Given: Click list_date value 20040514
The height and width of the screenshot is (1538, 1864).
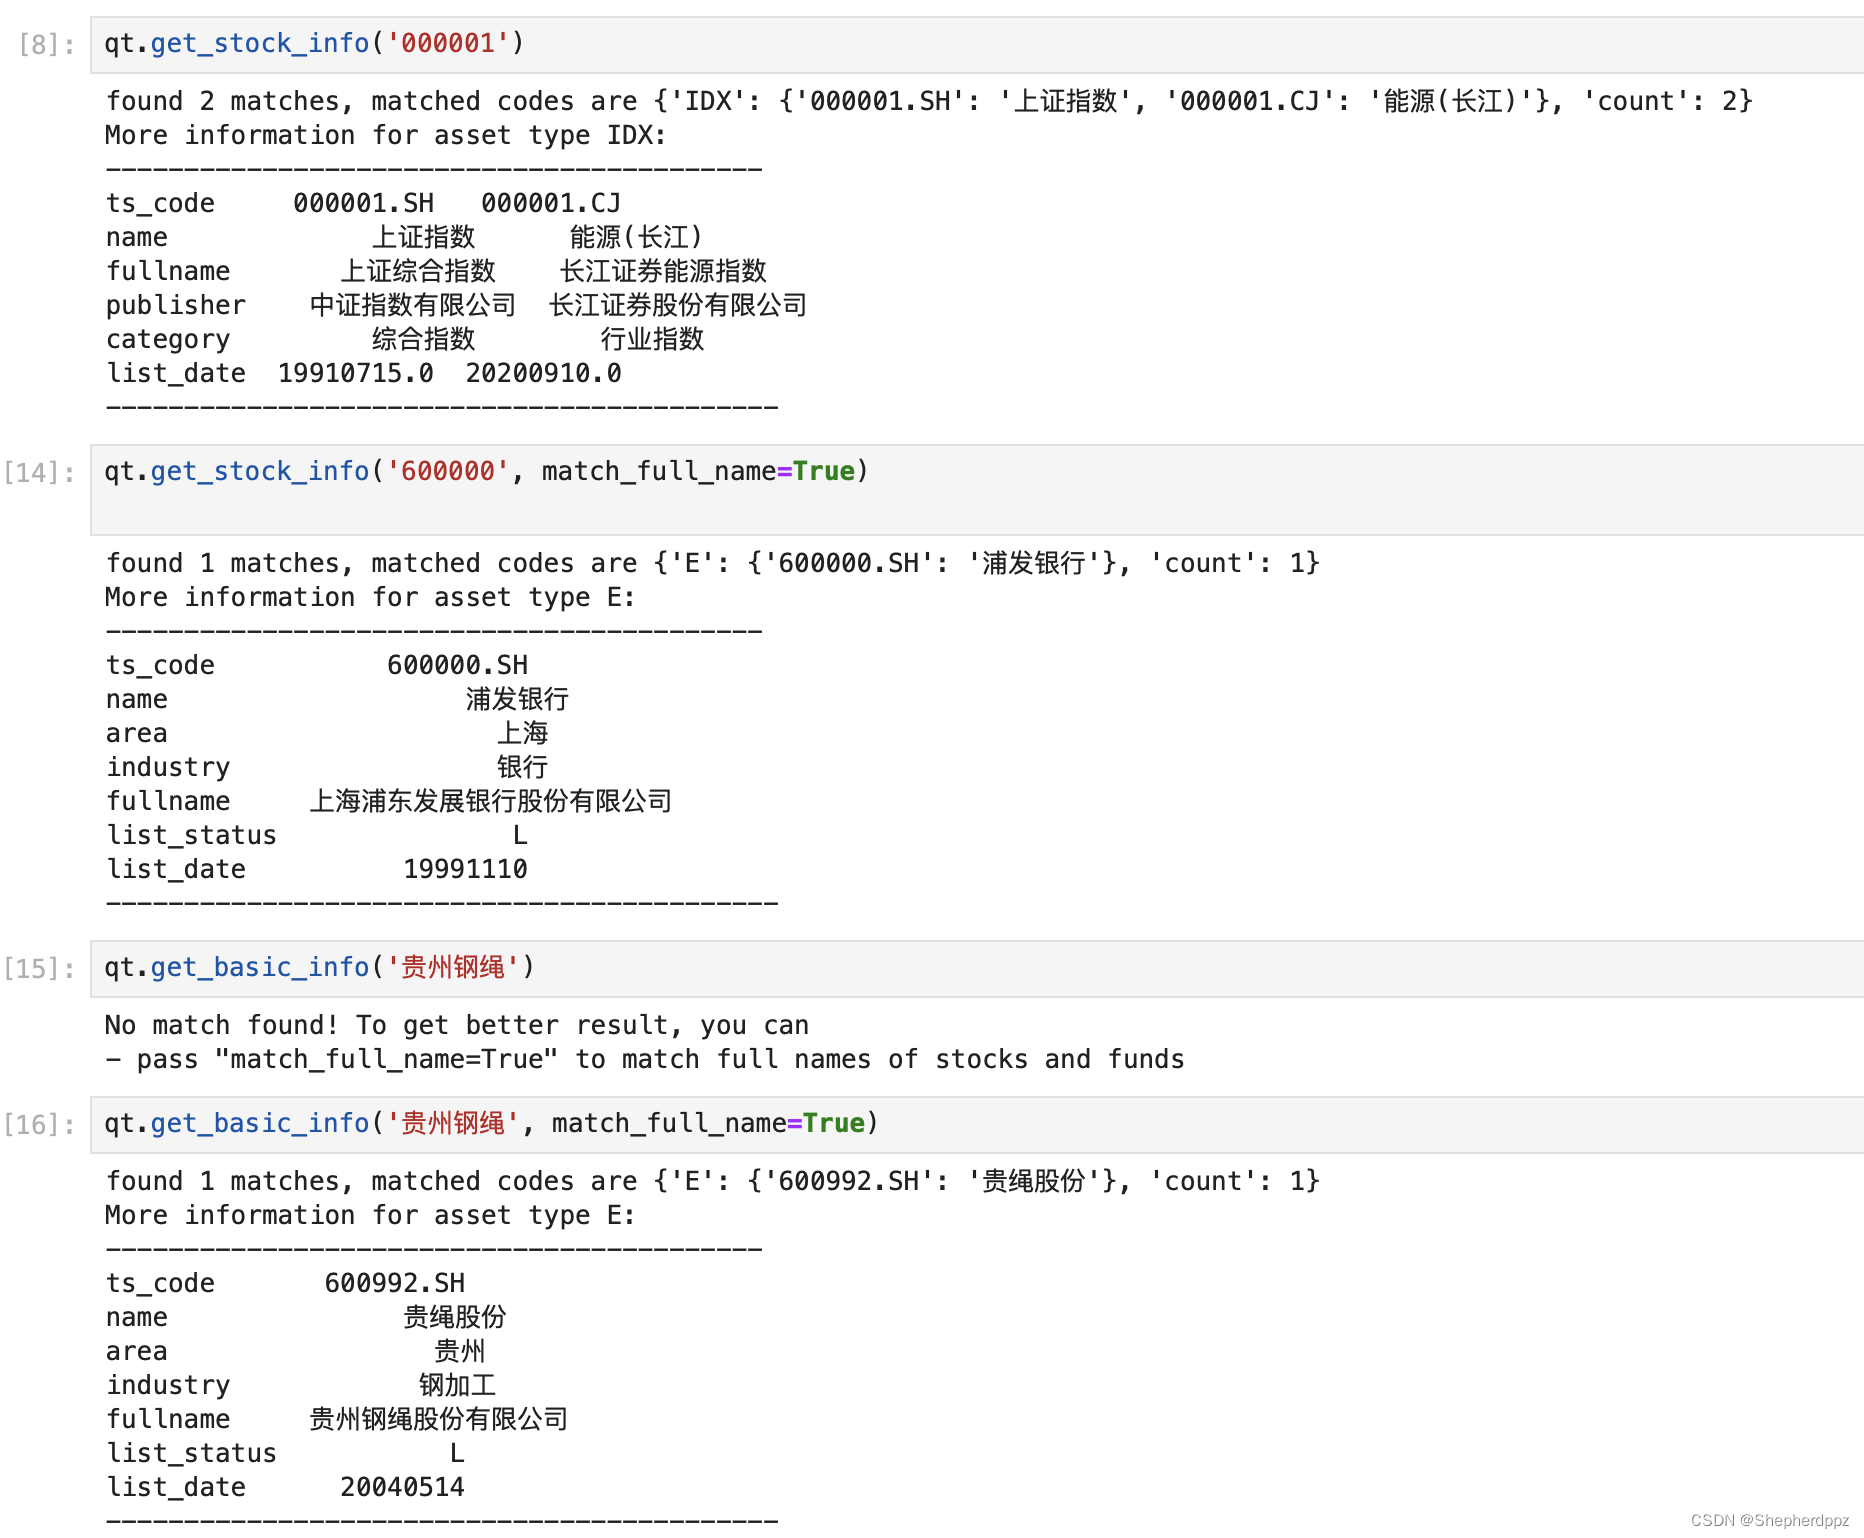Looking at the screenshot, I should pos(402,1488).
